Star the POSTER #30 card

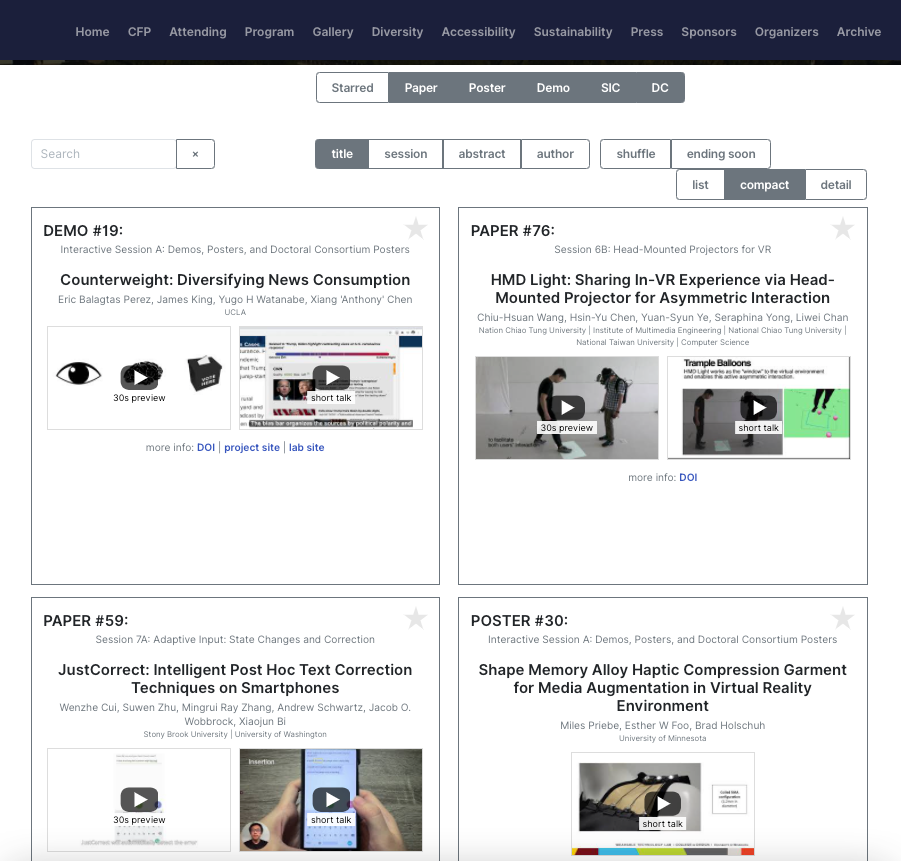pos(843,618)
